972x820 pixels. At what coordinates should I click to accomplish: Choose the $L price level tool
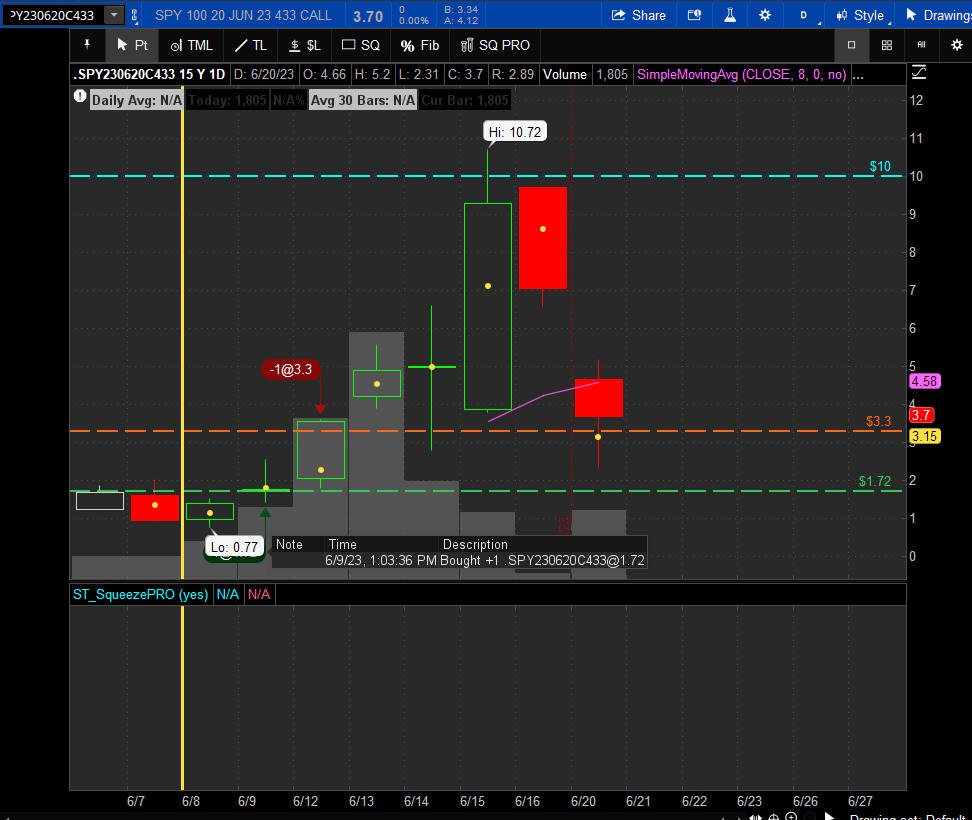click(x=305, y=45)
